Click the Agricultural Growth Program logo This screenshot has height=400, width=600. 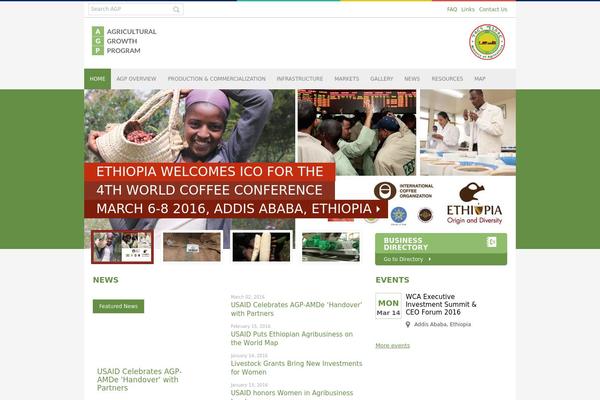124,41
